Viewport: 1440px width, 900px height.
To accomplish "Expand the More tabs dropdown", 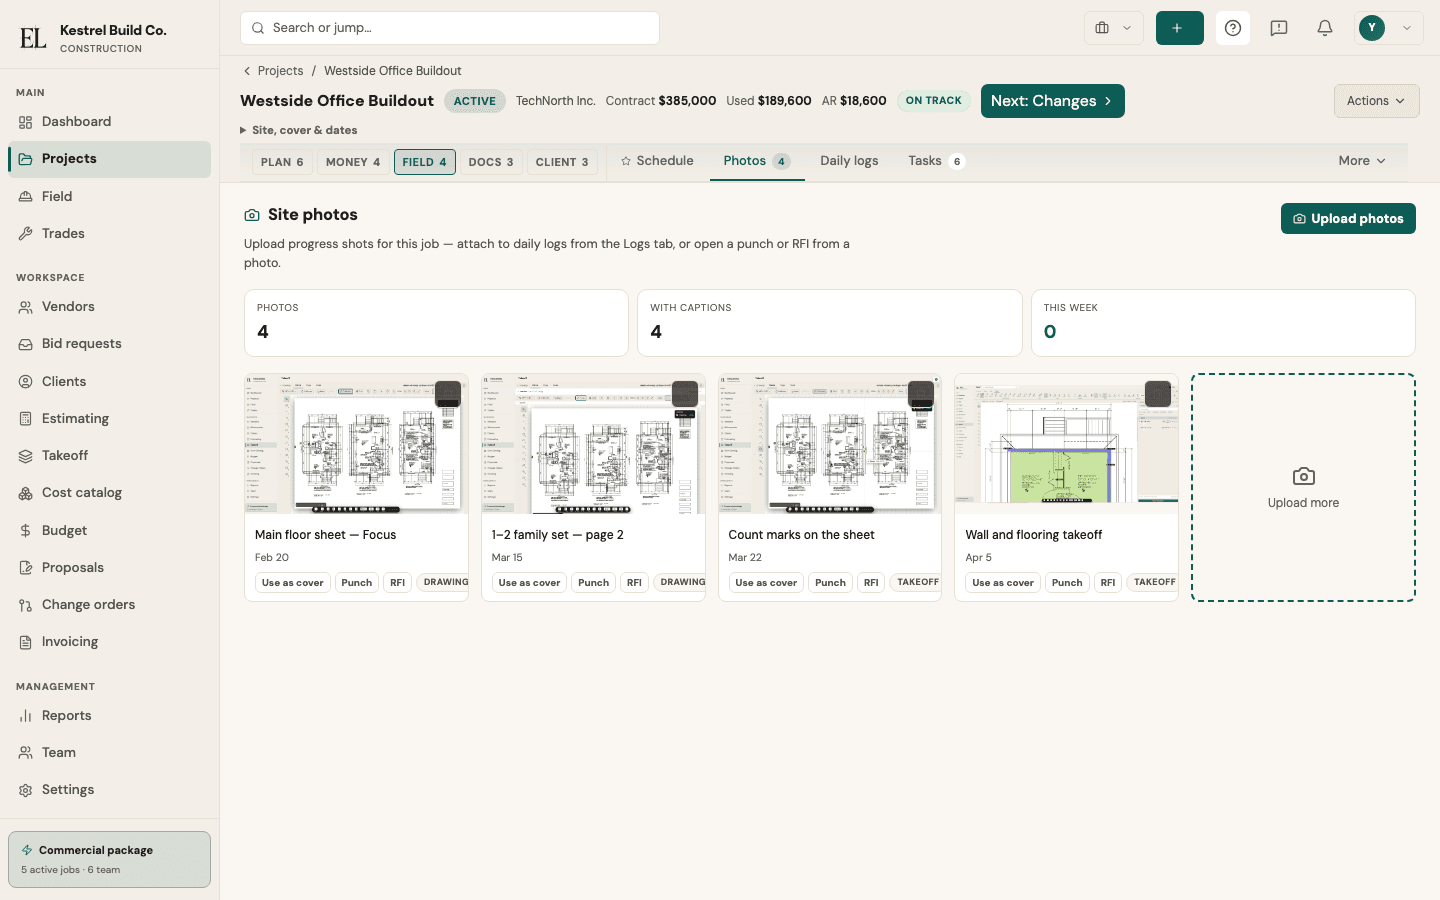I will click(x=1362, y=161).
